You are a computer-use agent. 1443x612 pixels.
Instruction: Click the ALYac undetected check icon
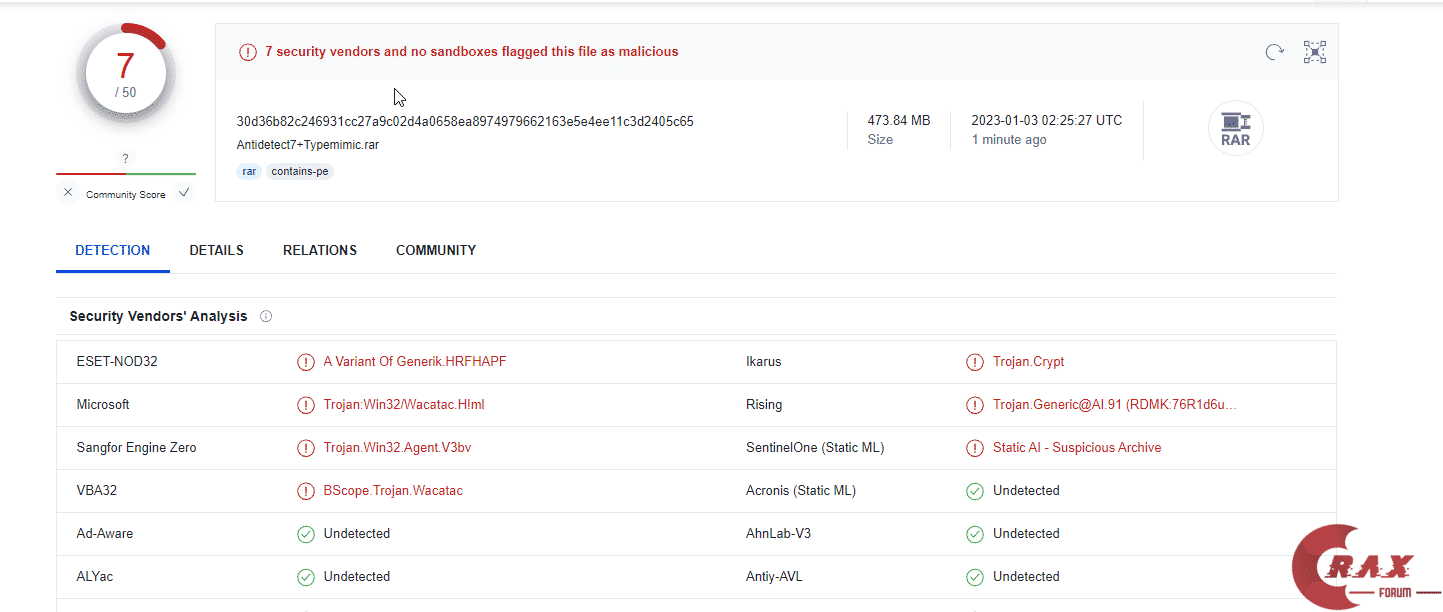pos(306,577)
